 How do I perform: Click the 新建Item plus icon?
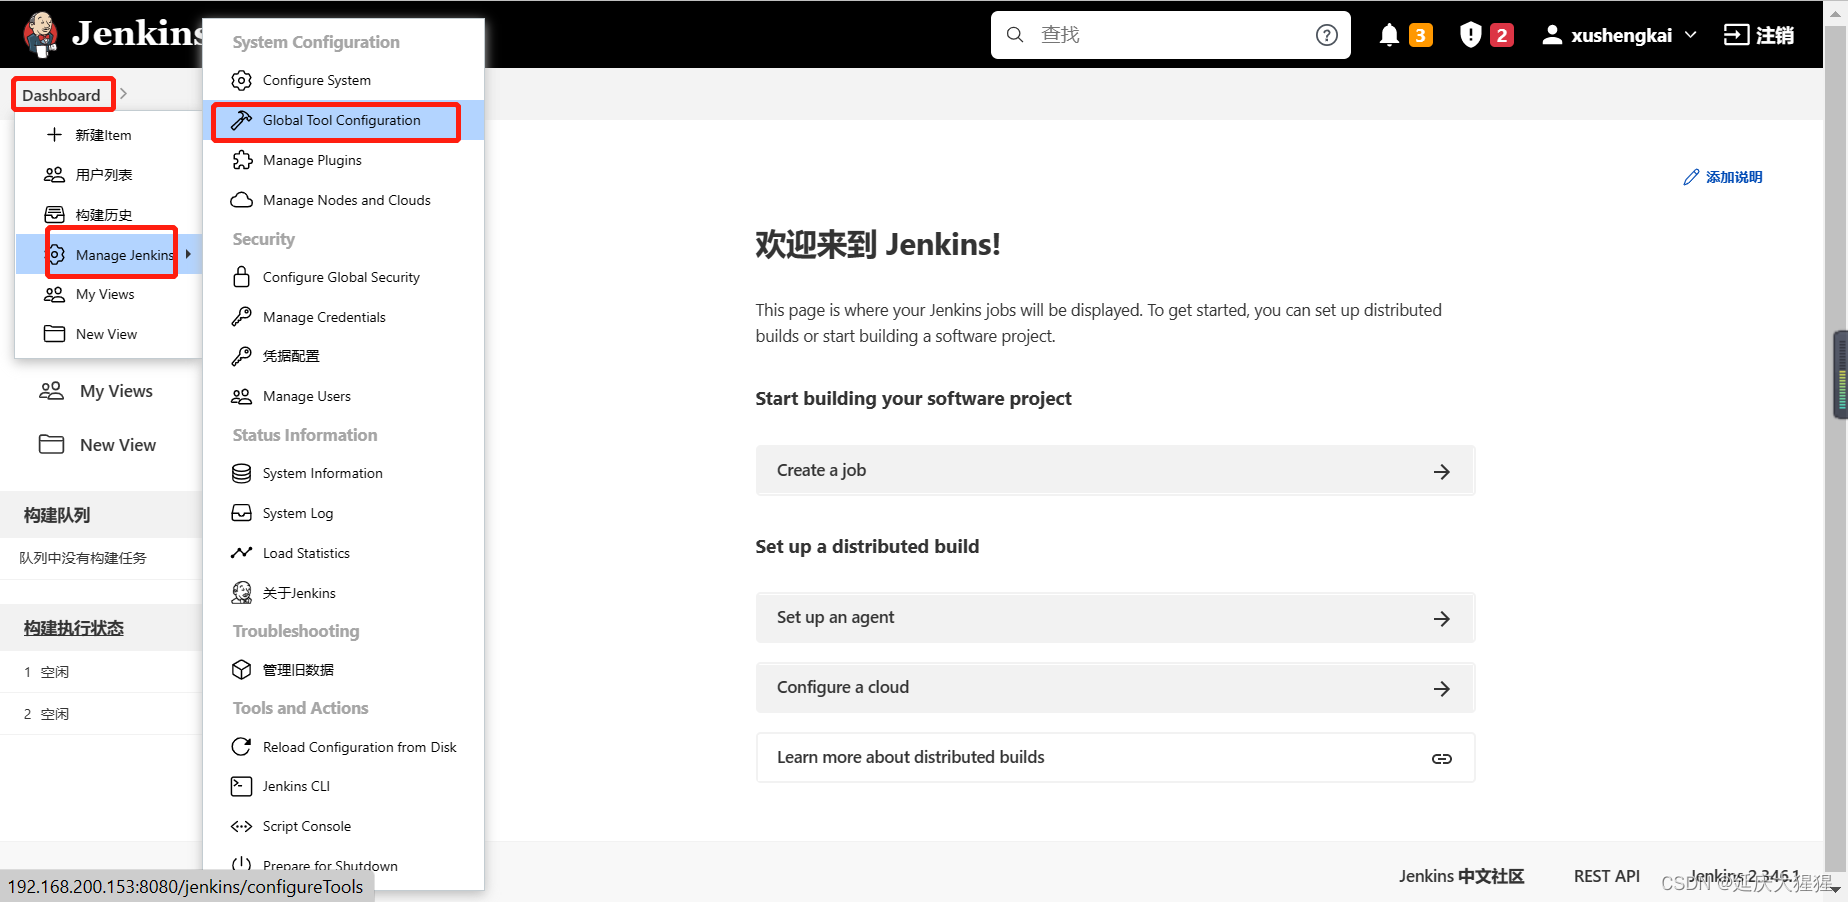[x=55, y=134]
